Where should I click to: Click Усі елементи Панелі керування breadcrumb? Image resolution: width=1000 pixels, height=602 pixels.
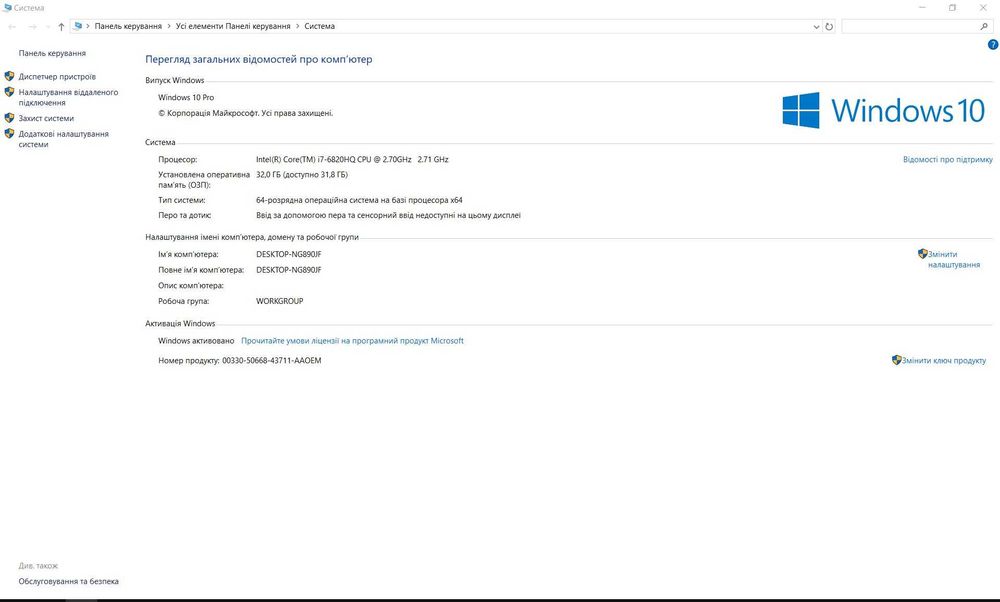pyautogui.click(x=233, y=26)
